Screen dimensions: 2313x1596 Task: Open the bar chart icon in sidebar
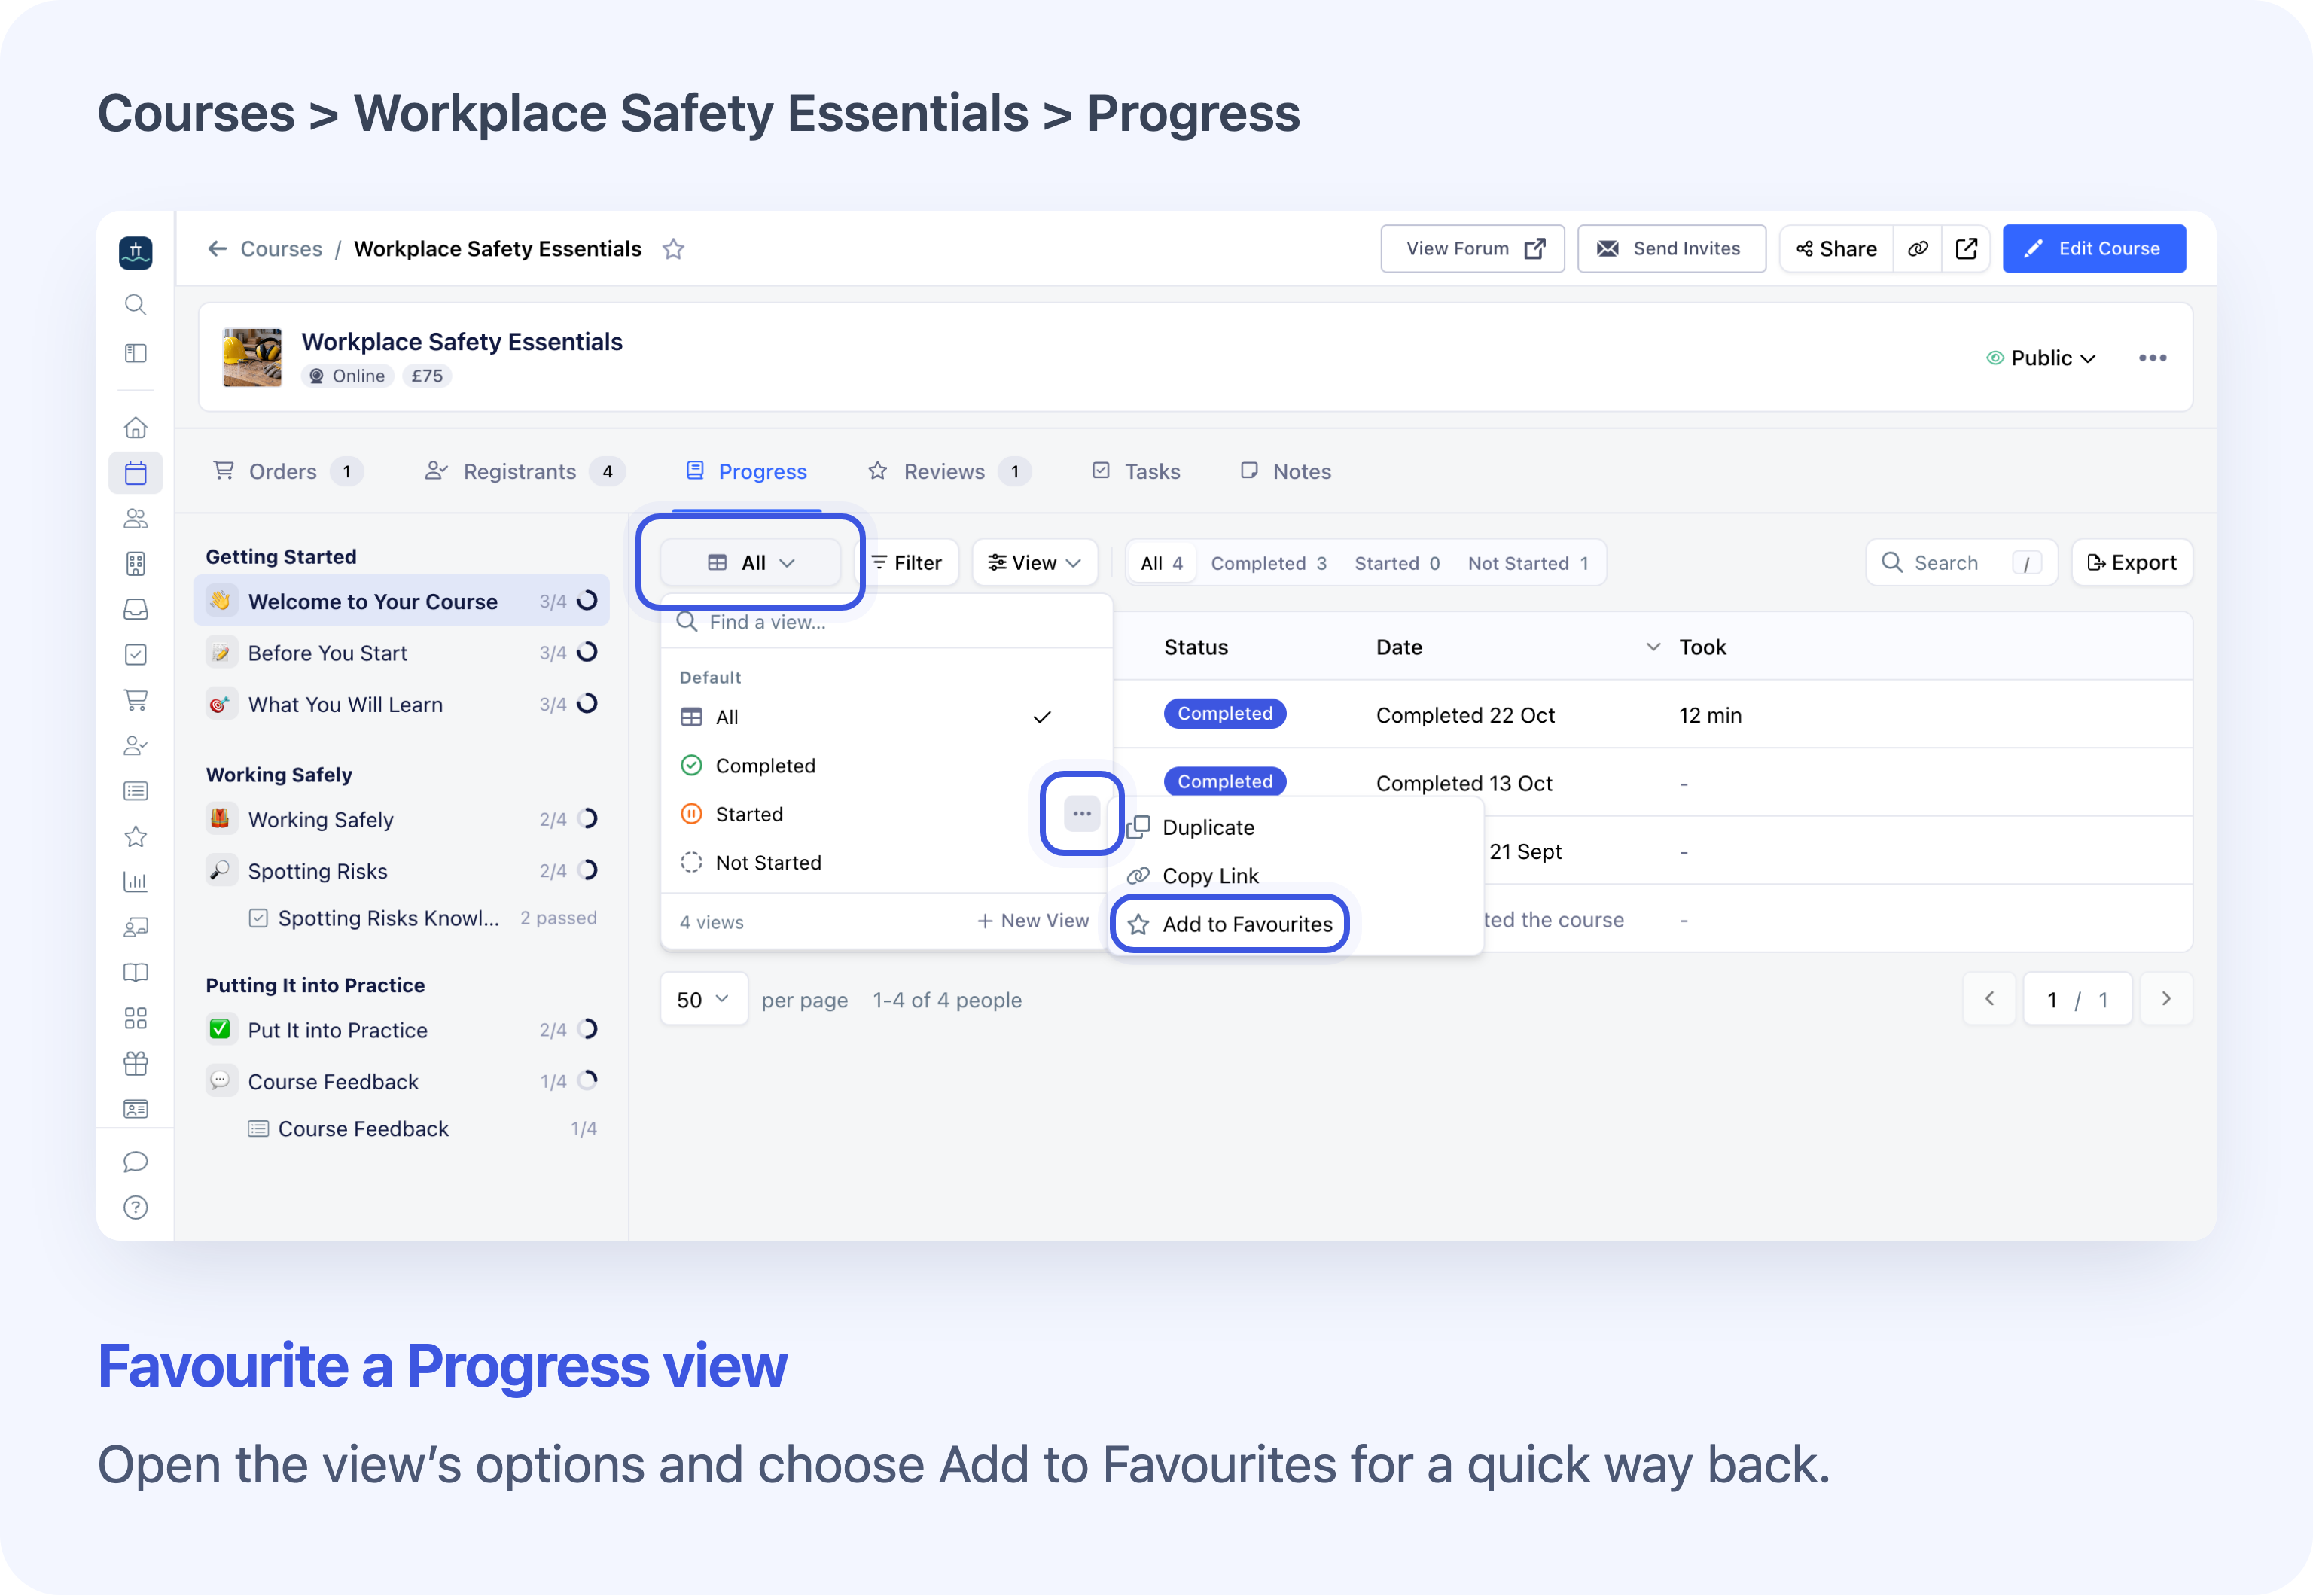(135, 882)
